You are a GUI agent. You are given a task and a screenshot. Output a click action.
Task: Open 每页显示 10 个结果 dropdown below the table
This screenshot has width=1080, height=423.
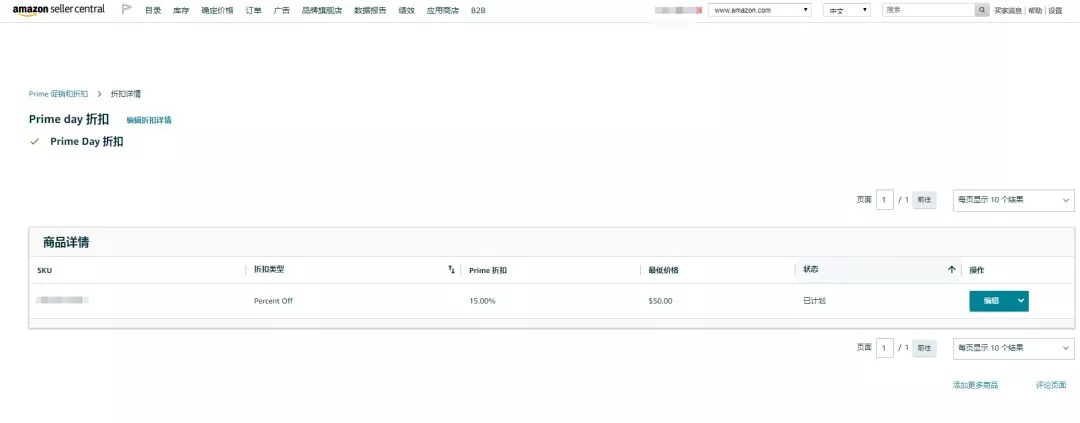pyautogui.click(x=1013, y=348)
